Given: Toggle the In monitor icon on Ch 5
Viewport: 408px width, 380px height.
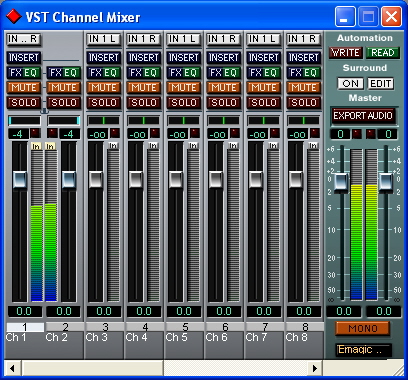Looking at the screenshot, I should (193, 146).
